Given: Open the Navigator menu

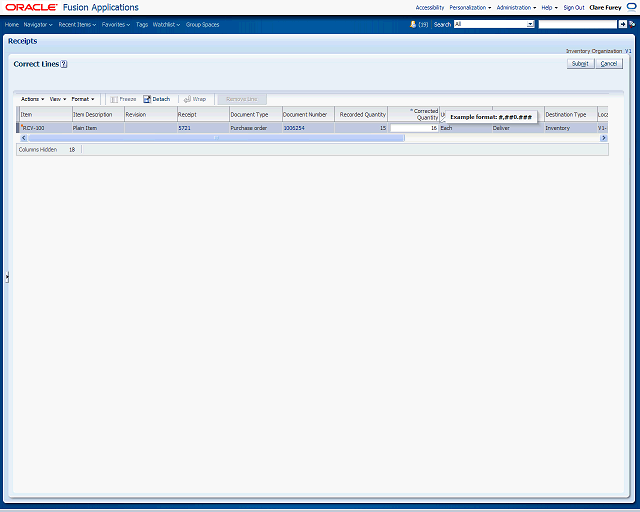Looking at the screenshot, I should click(x=38, y=24).
